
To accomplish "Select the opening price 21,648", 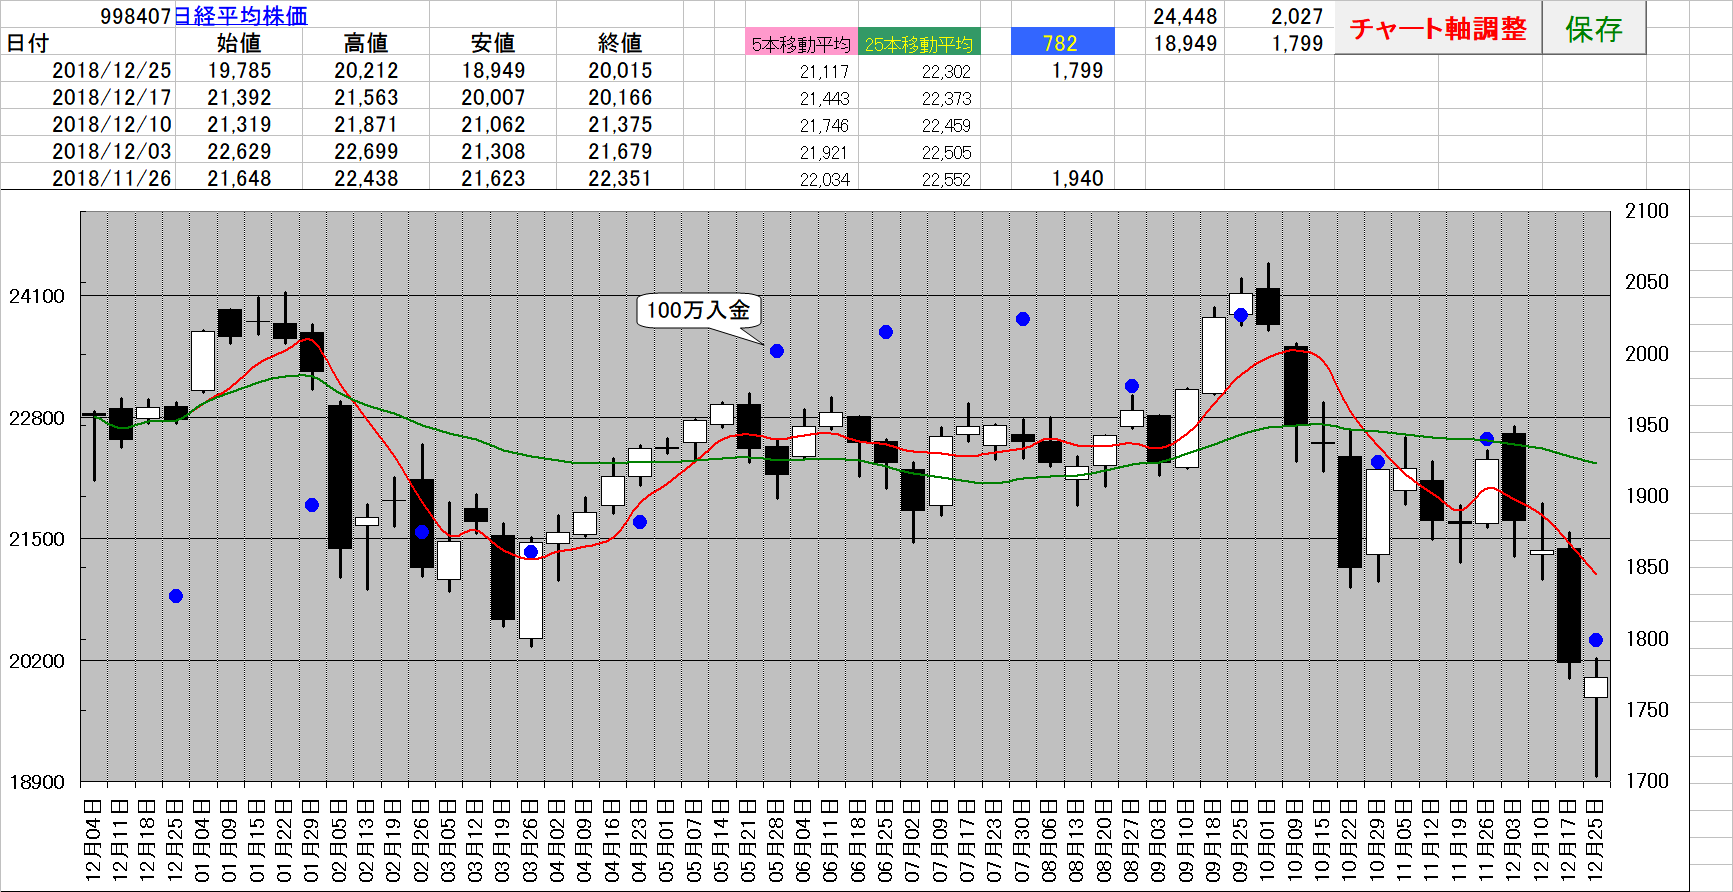I will pyautogui.click(x=239, y=178).
